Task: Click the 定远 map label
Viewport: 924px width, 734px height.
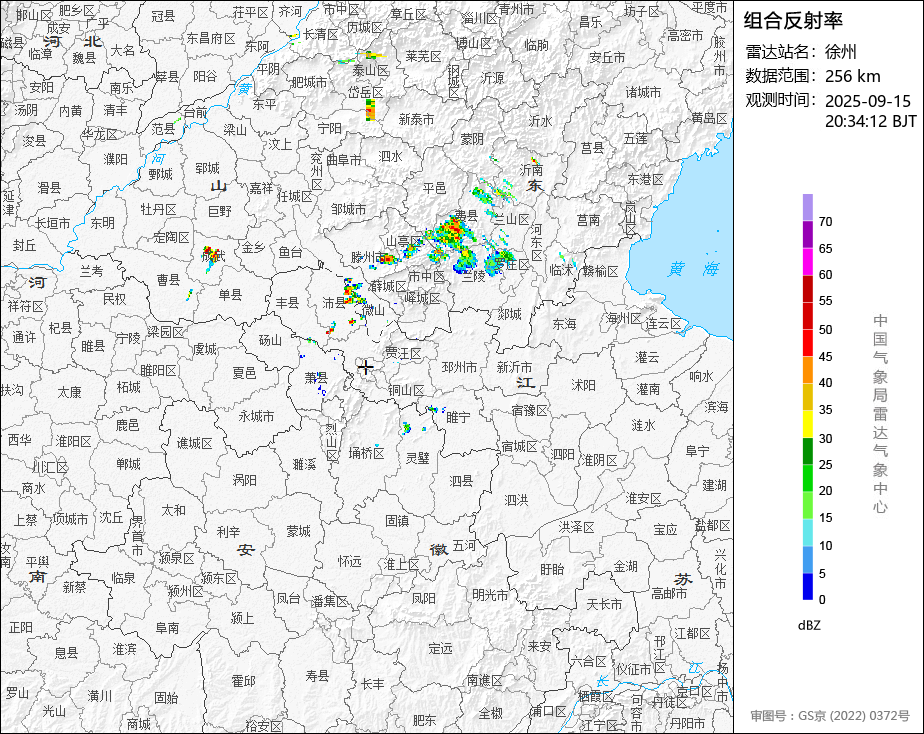Action: coord(440,649)
